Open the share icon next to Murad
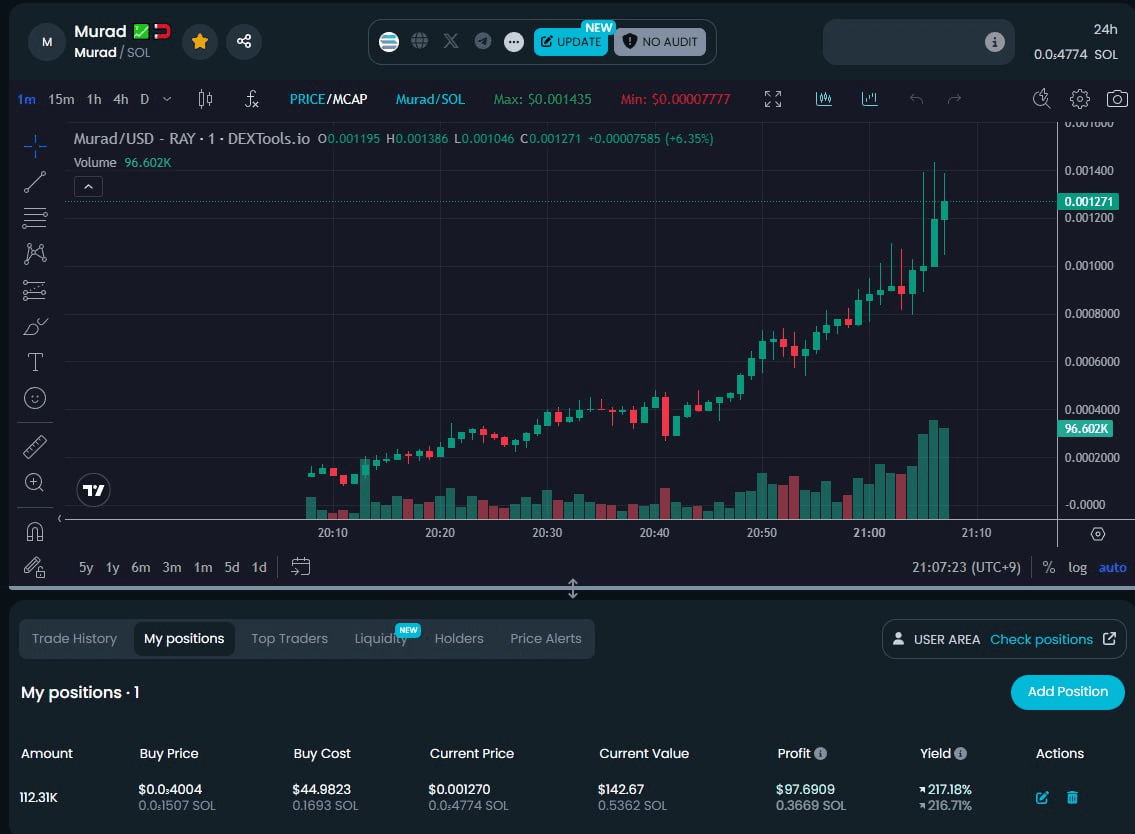Image resolution: width=1135 pixels, height=834 pixels. [x=244, y=42]
